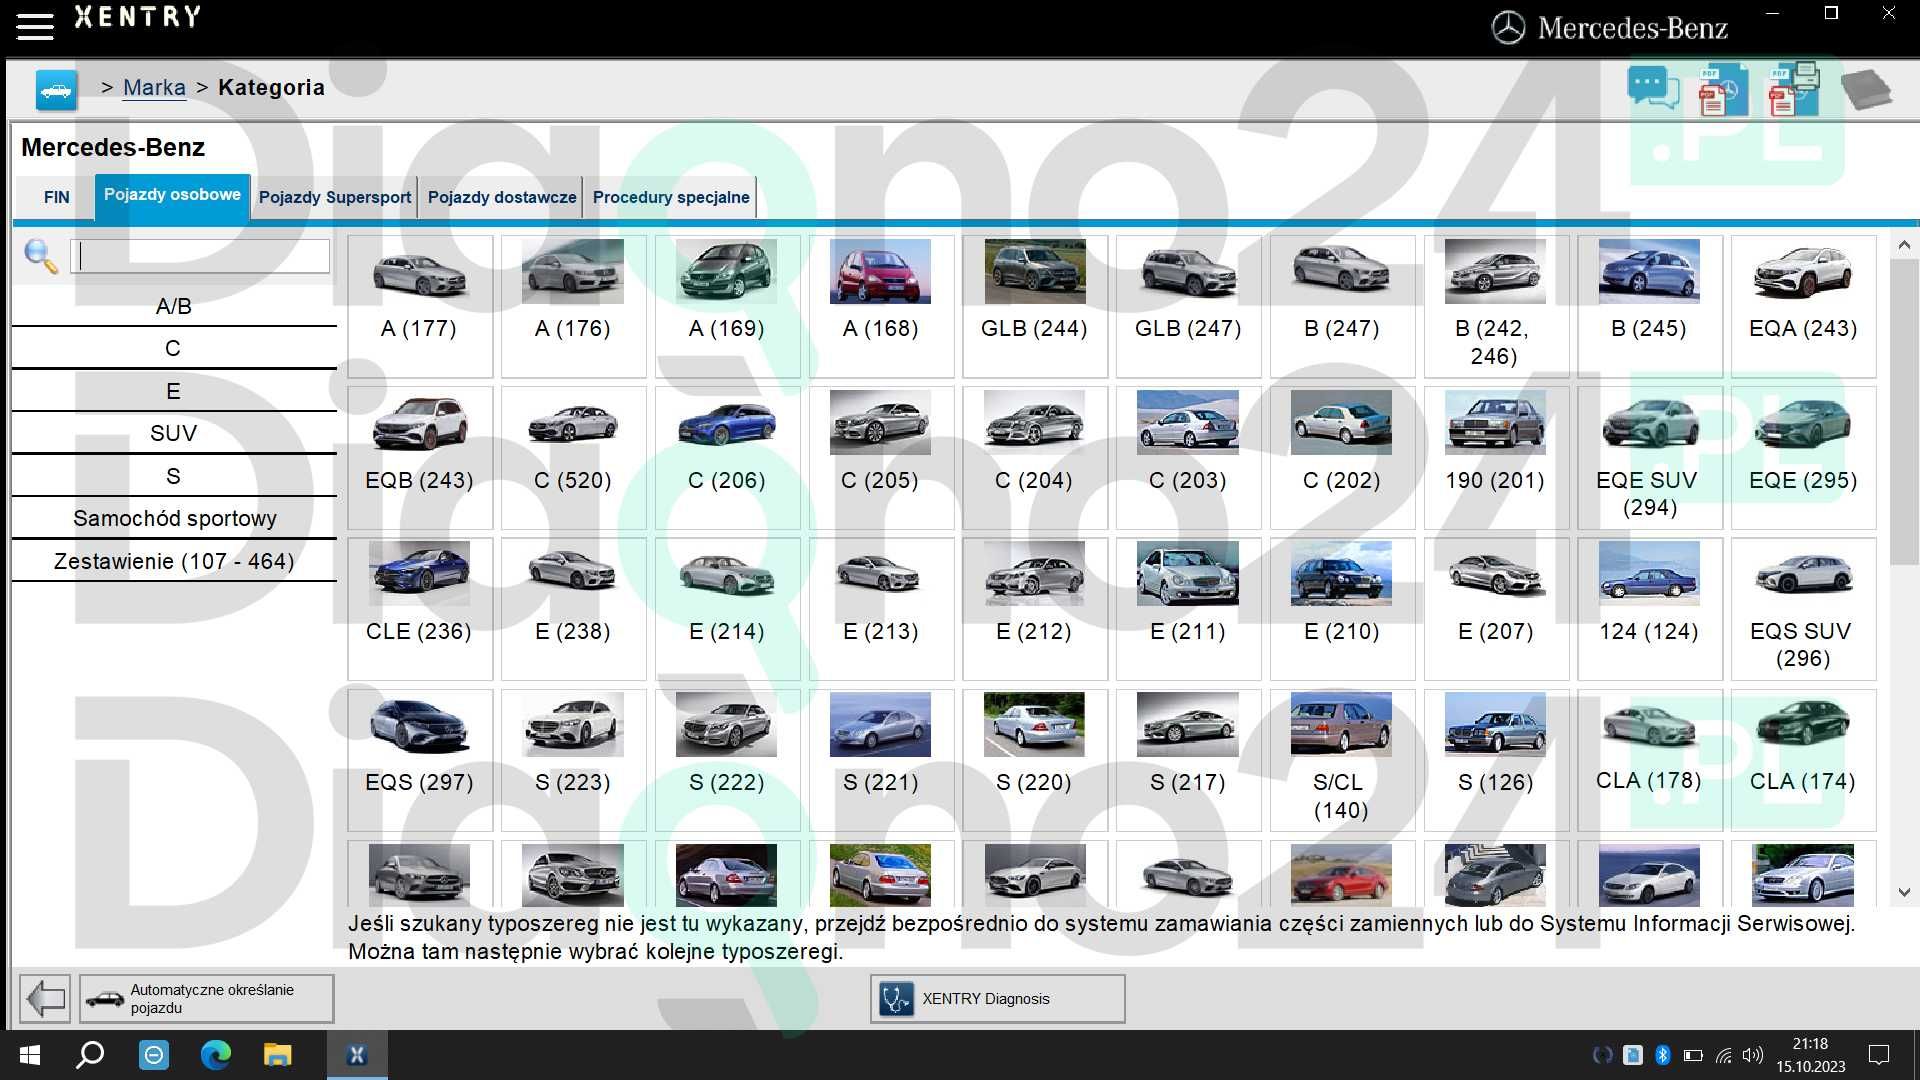Open the PDF history document icon
The image size is (1920, 1080).
pos(1723,89)
